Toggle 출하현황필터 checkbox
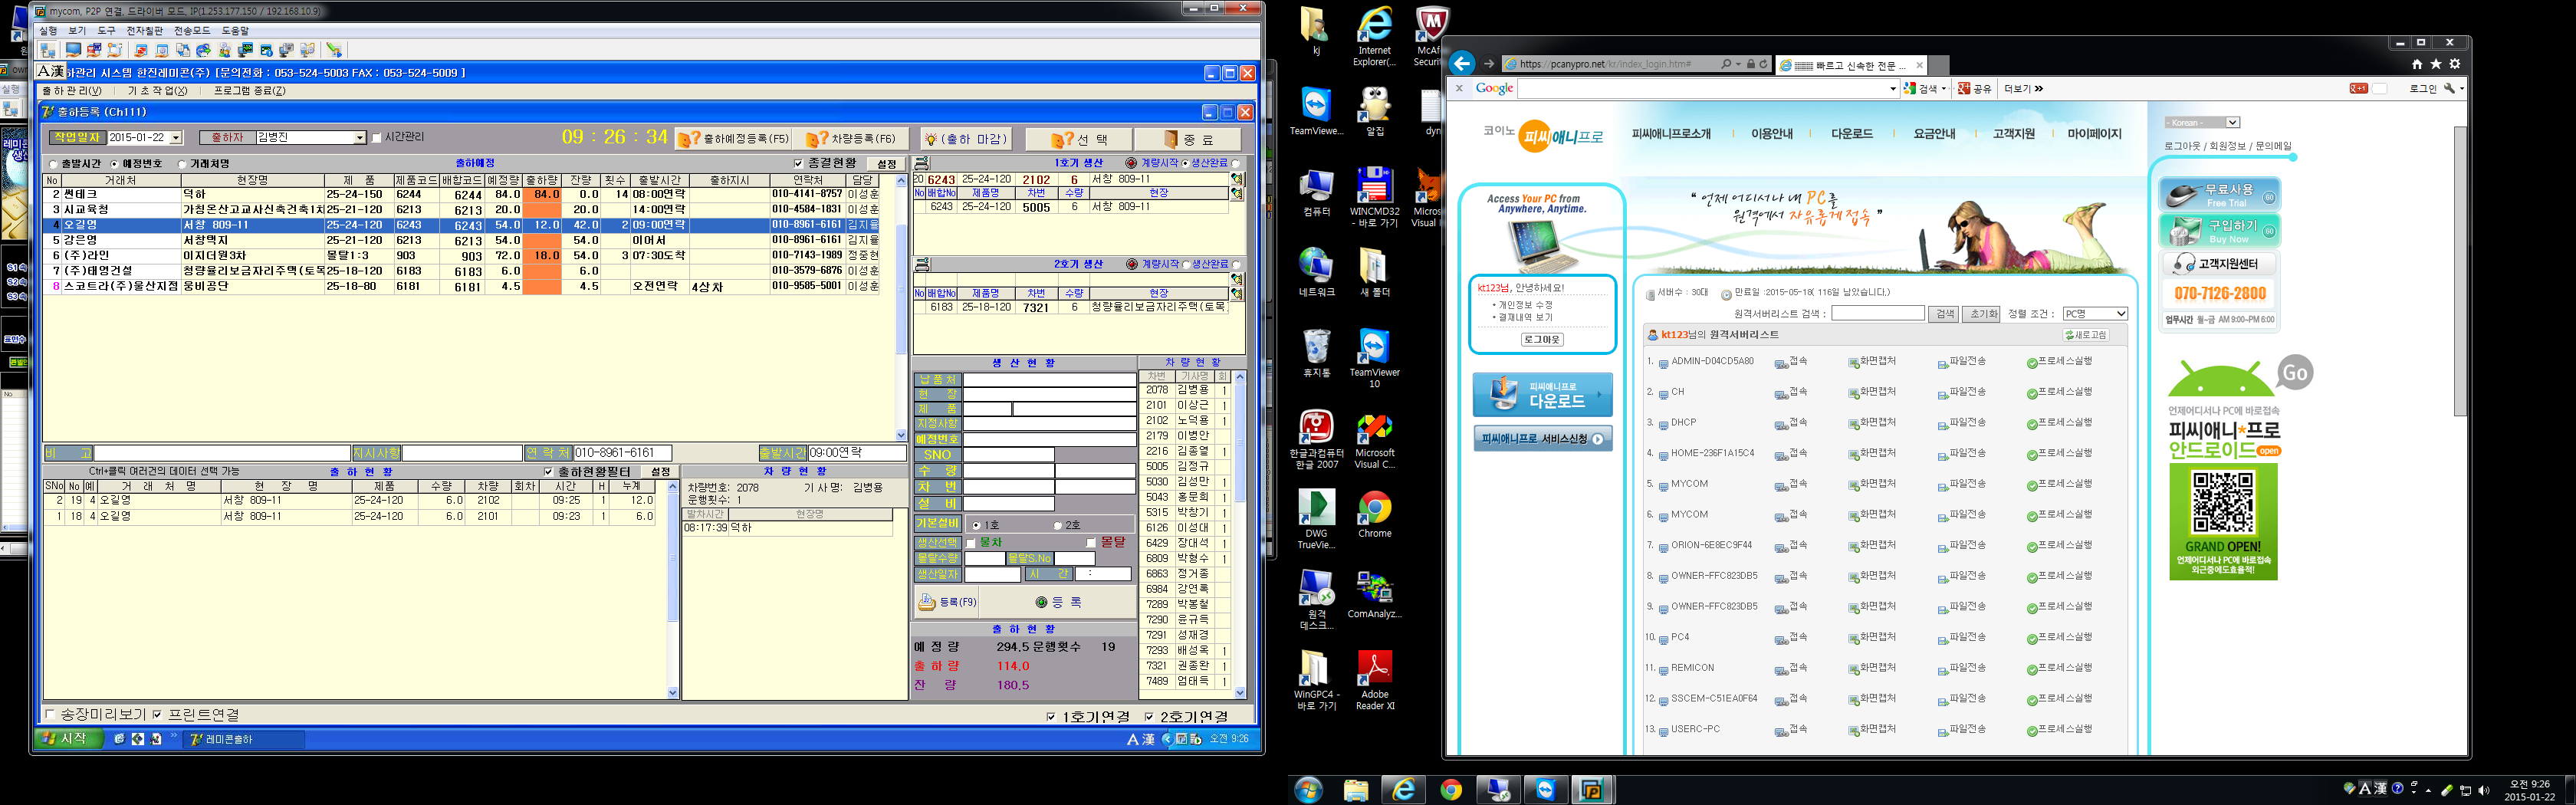 (548, 472)
